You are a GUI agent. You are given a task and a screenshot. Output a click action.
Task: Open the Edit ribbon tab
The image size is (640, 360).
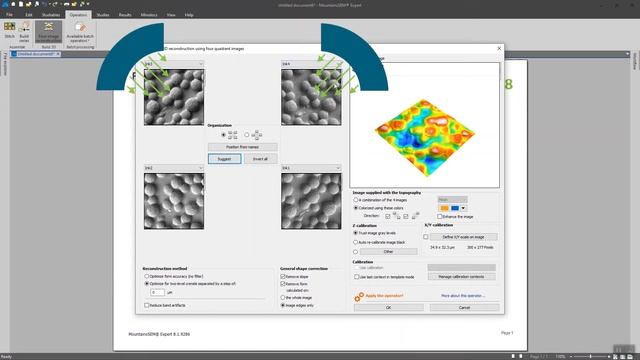[x=29, y=15]
